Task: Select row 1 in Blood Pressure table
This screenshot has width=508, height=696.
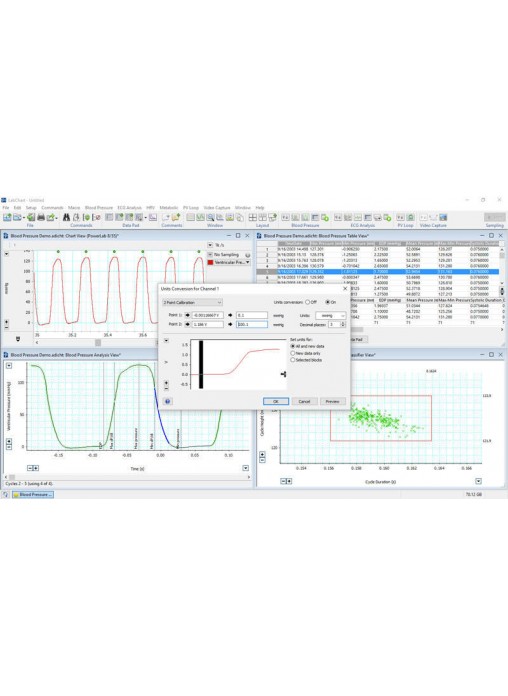Action: pos(377,249)
